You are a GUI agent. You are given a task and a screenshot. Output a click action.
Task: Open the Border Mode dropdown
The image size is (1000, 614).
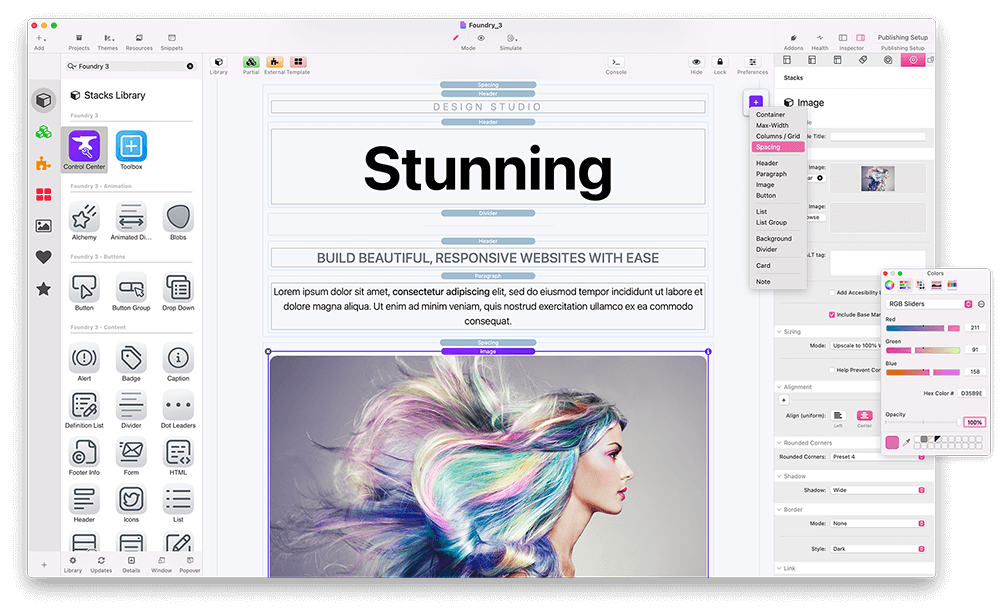click(x=878, y=523)
